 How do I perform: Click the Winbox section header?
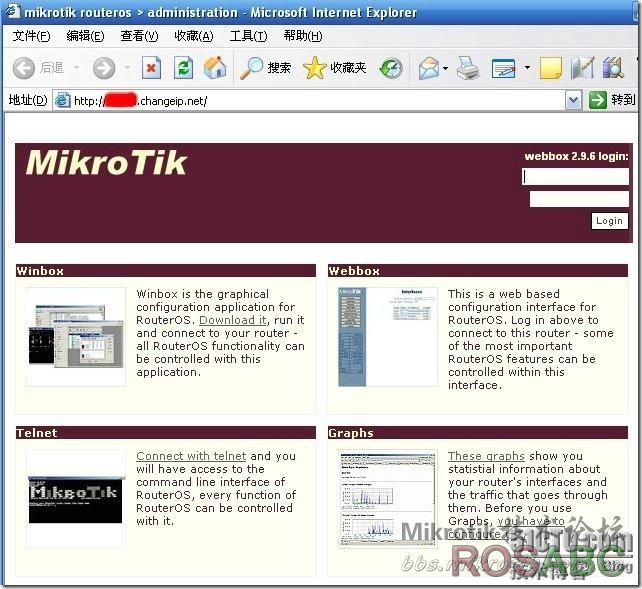coord(166,271)
